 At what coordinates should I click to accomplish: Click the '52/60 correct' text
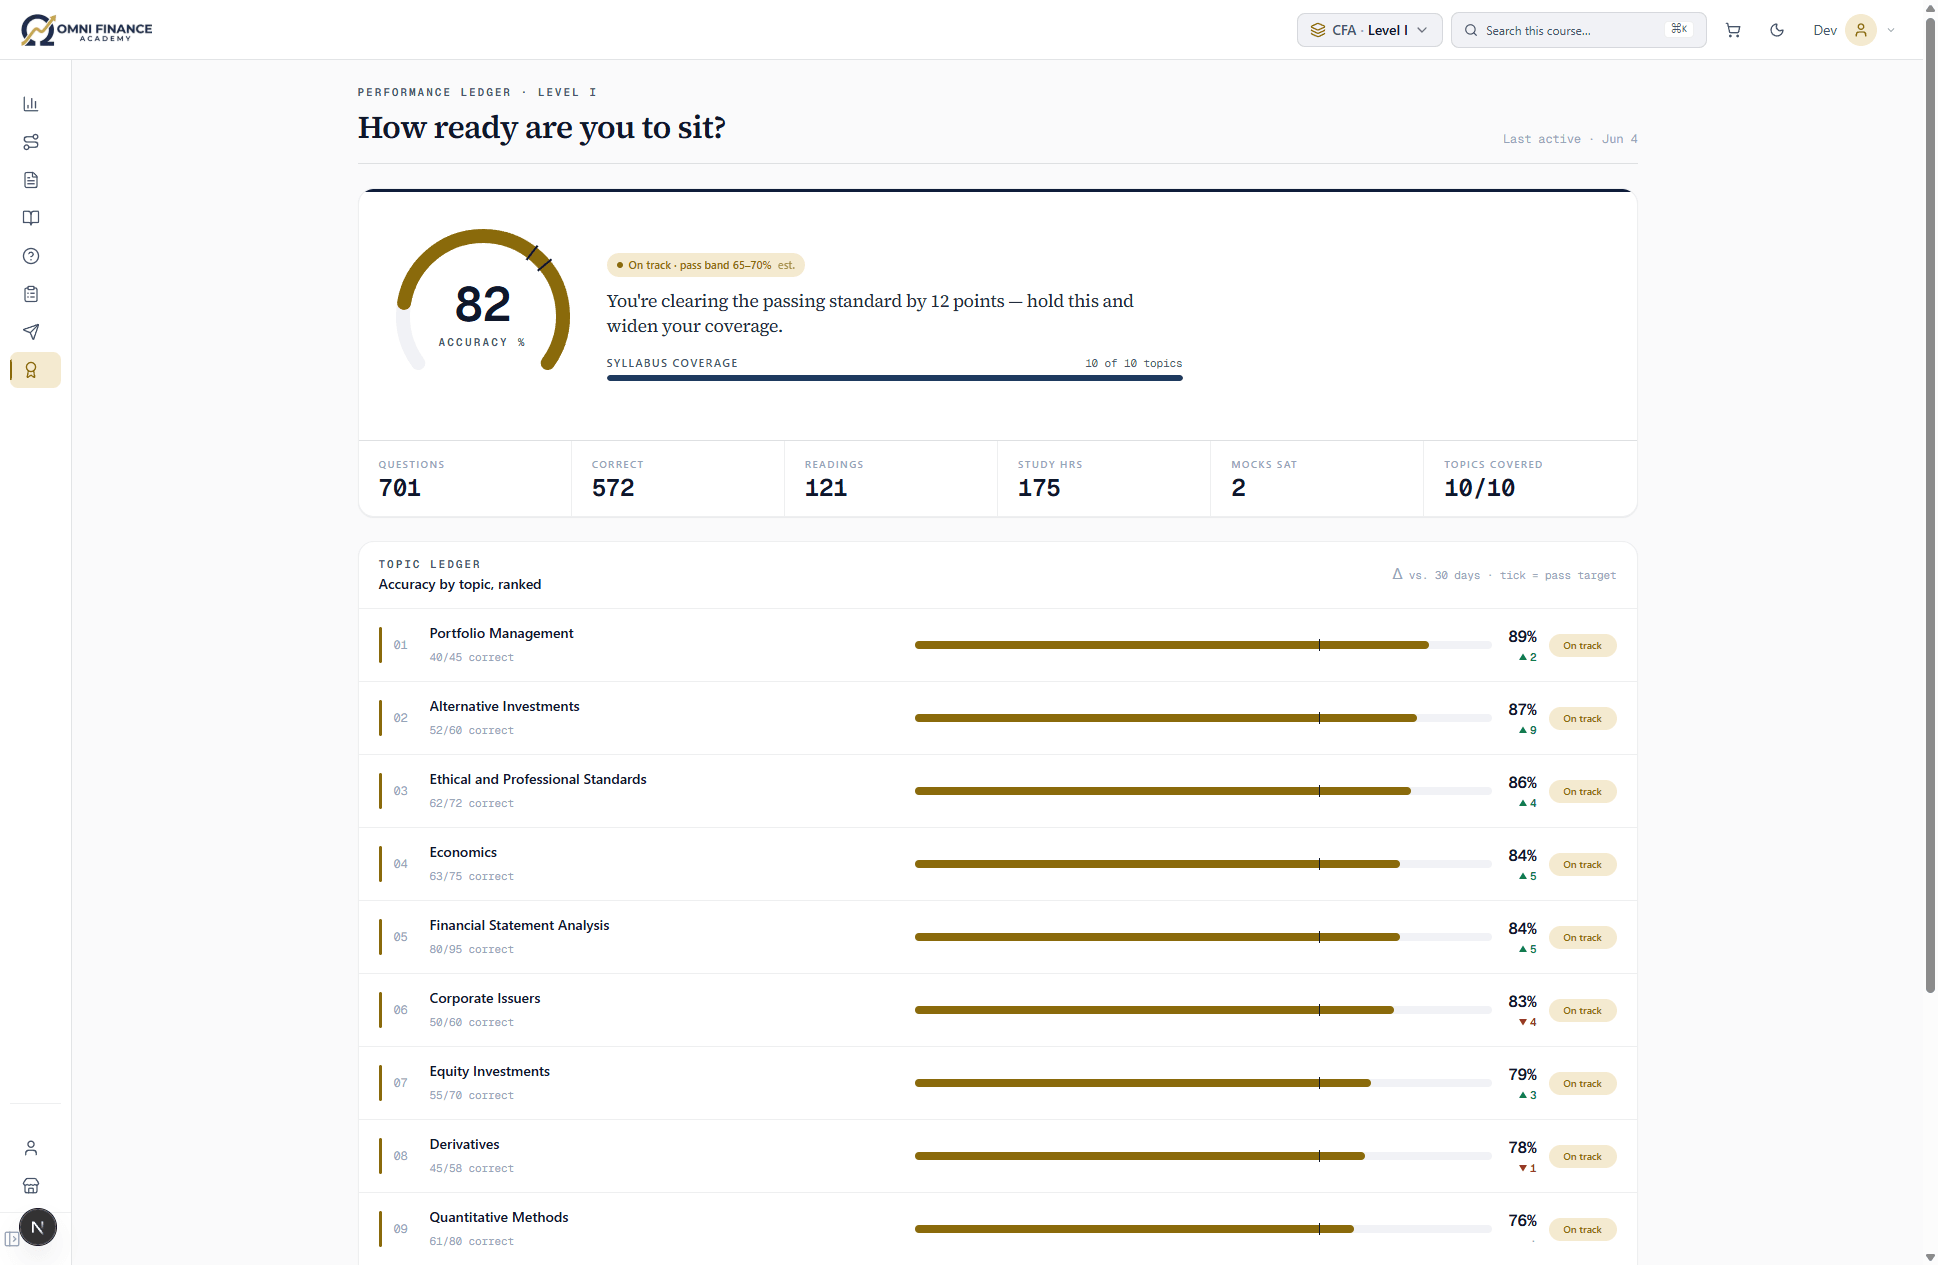click(x=472, y=731)
